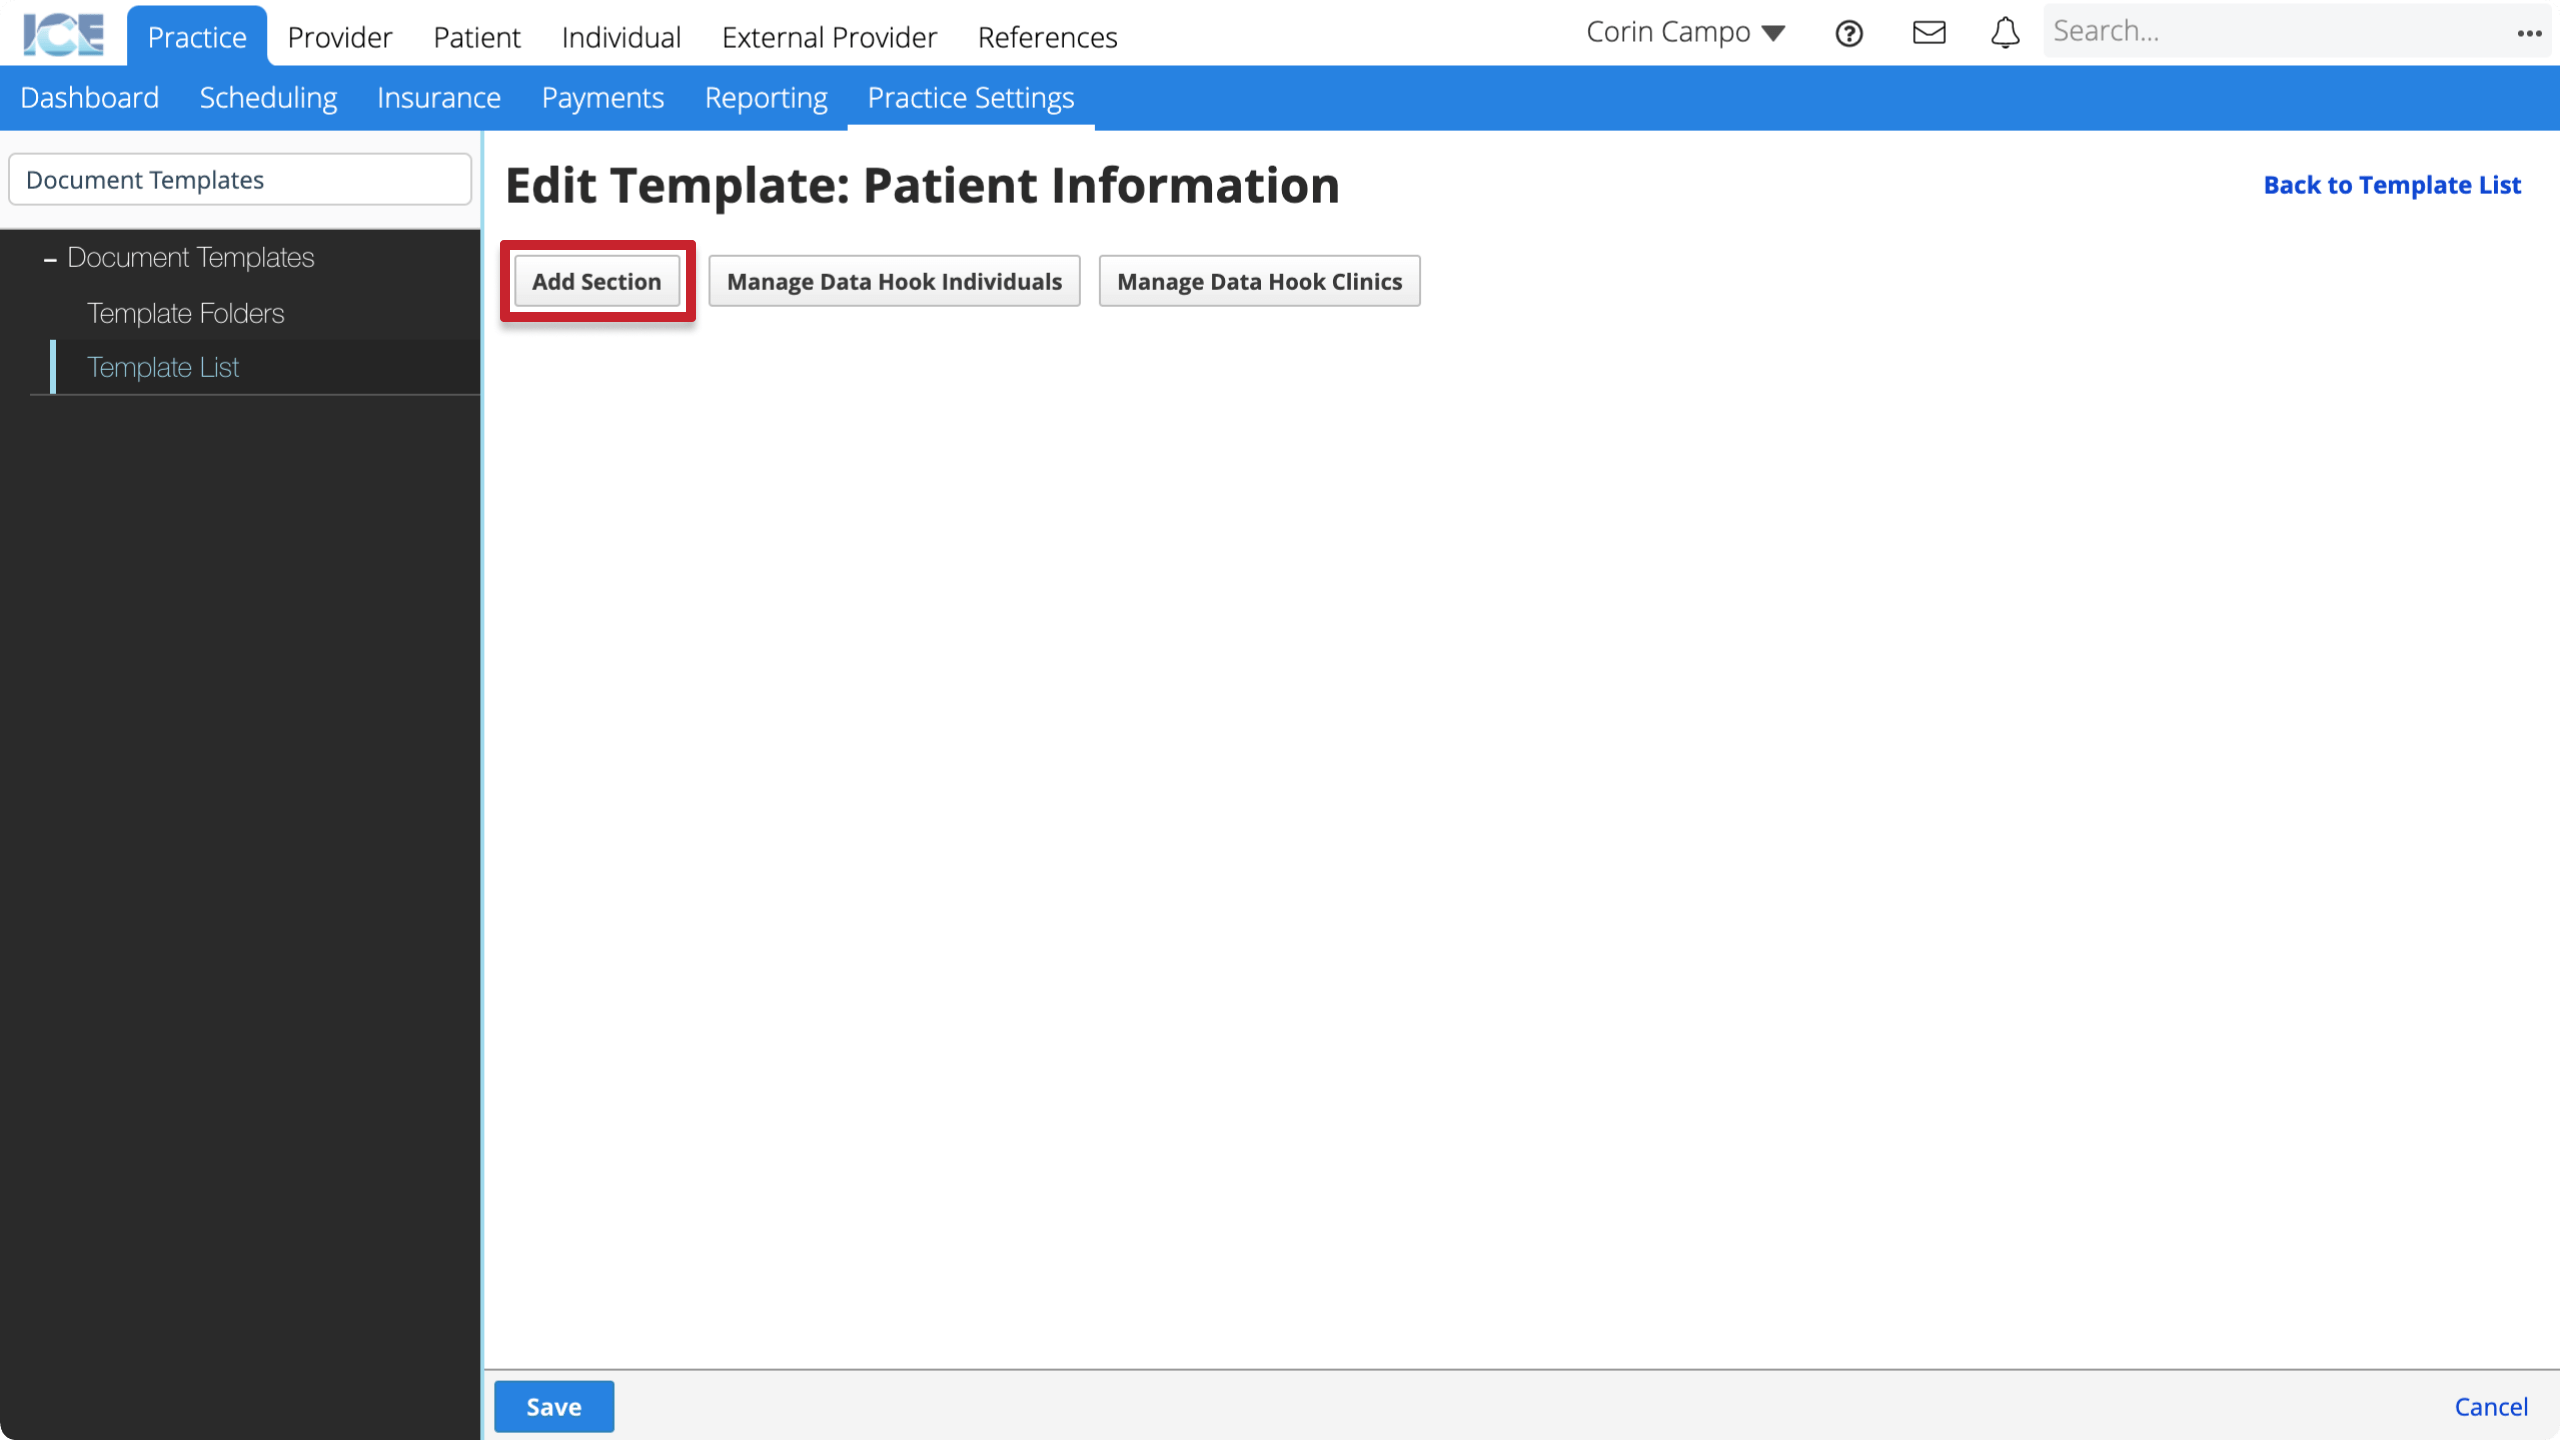Click the notifications bell icon
The height and width of the screenshot is (1440, 2560).
click(2004, 32)
